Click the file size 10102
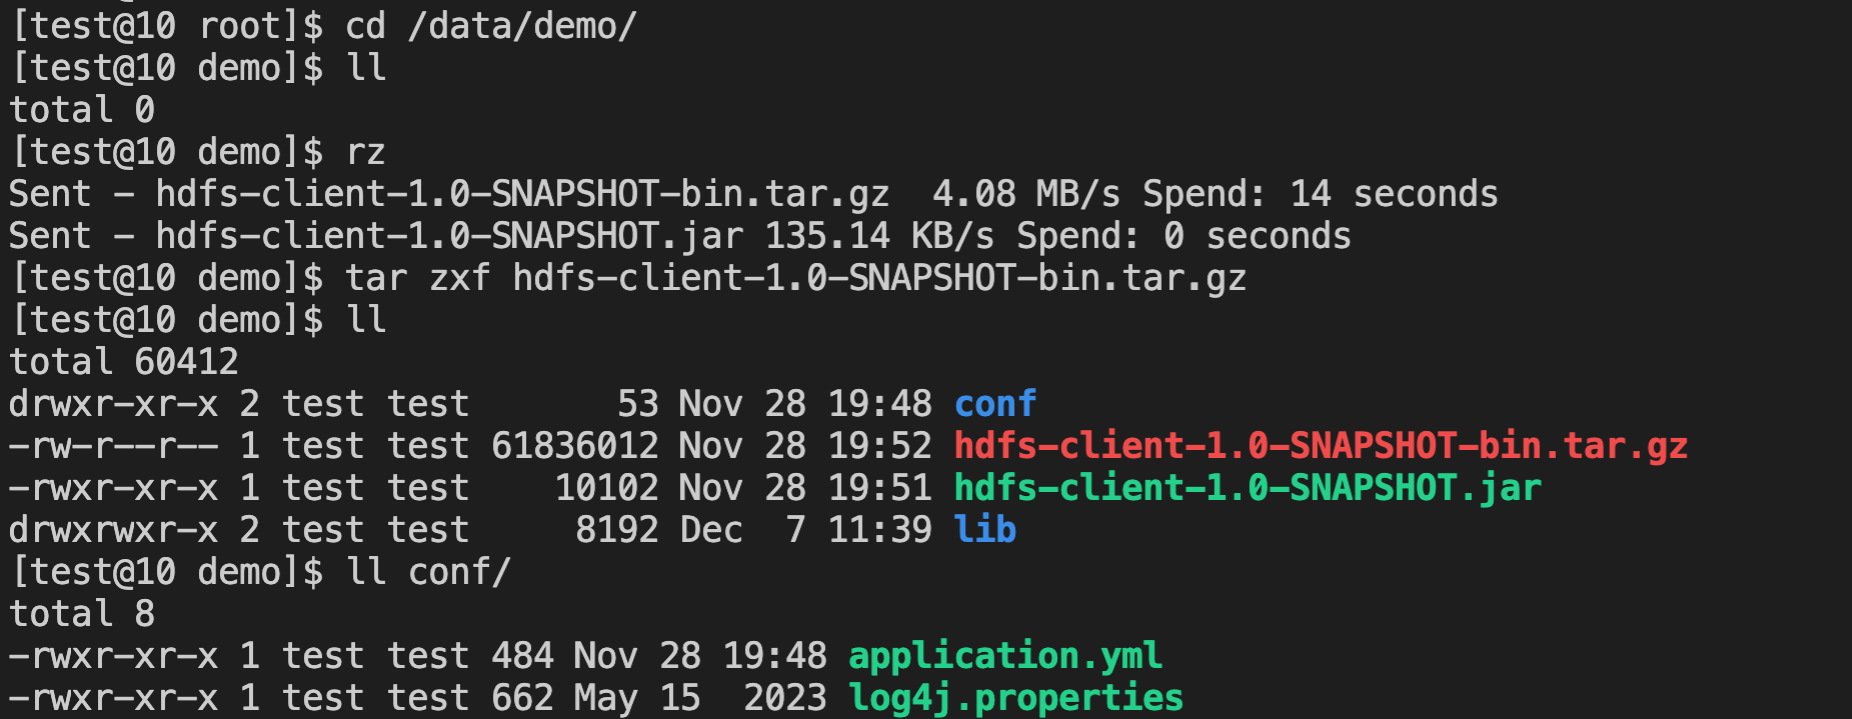 point(606,488)
